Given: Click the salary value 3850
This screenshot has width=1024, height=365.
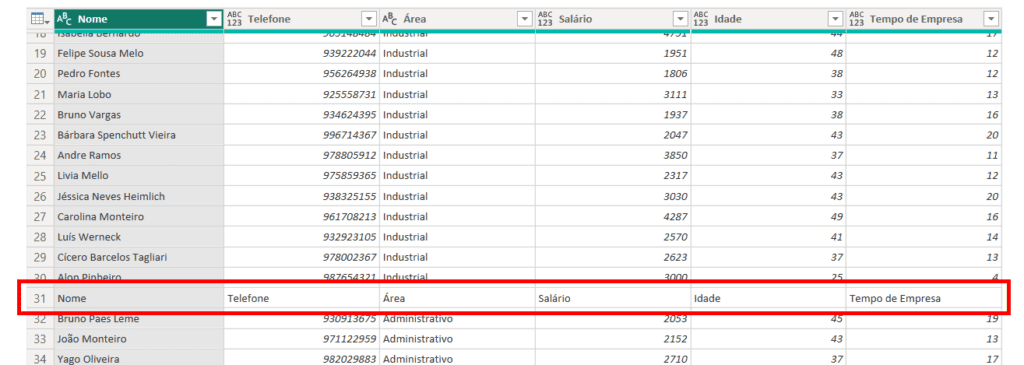Looking at the screenshot, I should click(x=675, y=155).
